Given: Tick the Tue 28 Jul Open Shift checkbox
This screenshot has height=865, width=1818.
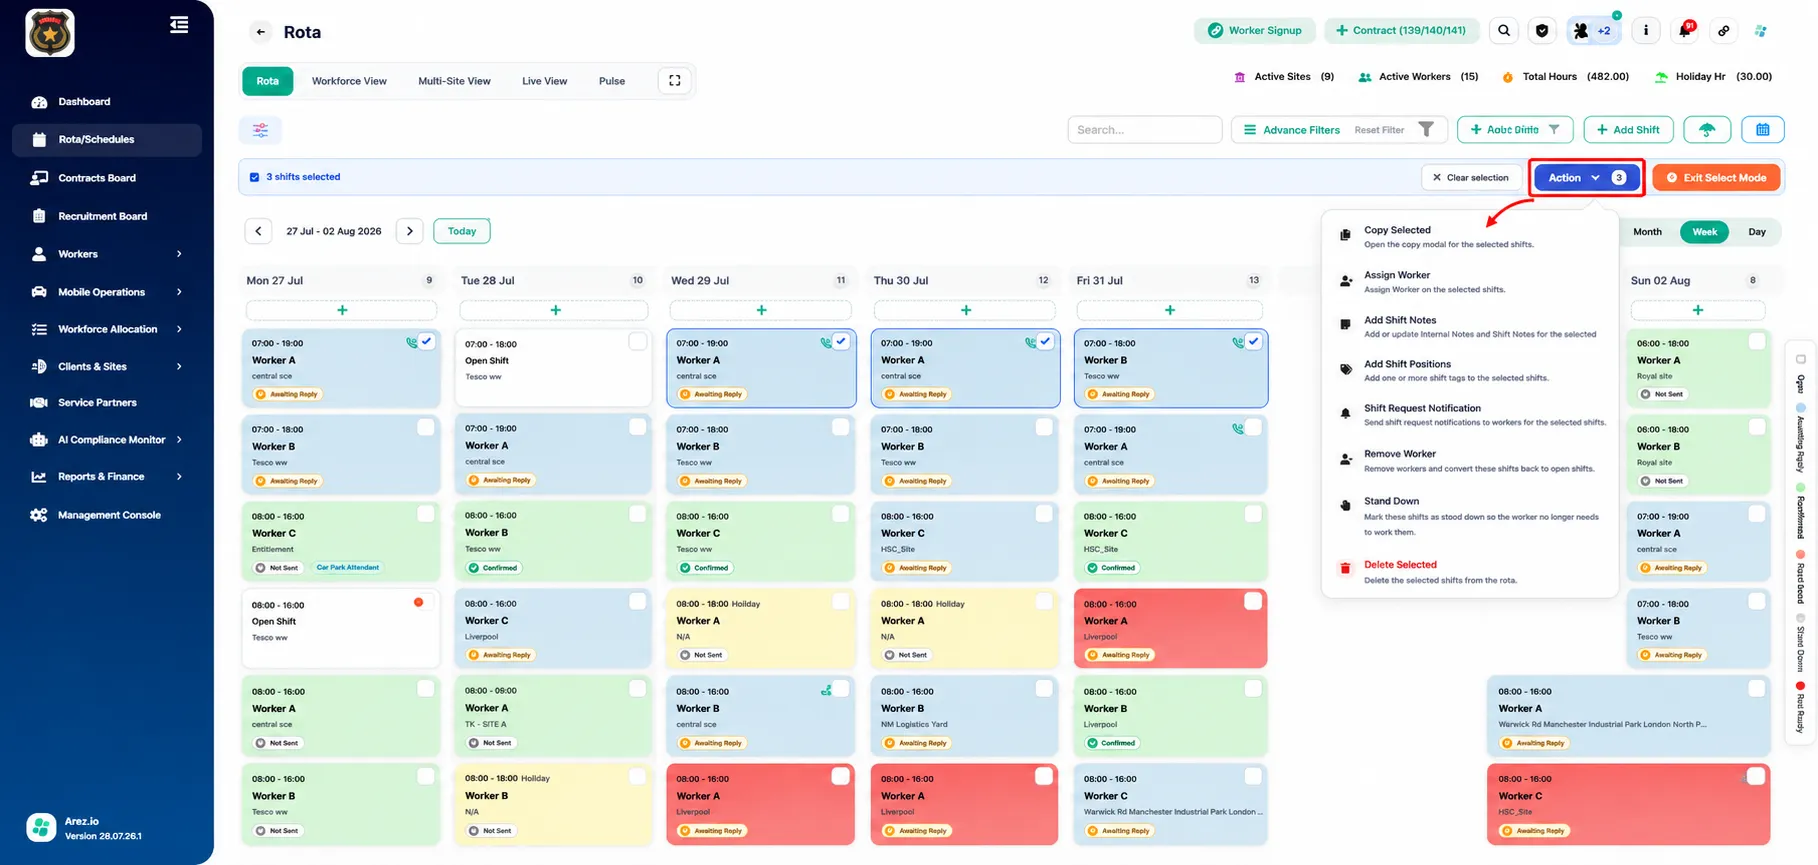Looking at the screenshot, I should (x=638, y=342).
